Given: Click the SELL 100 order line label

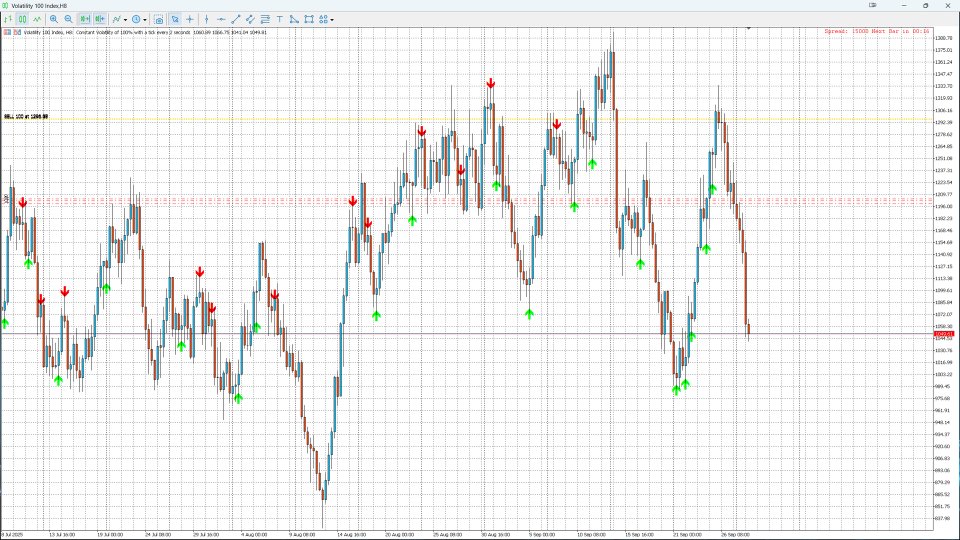Looking at the screenshot, I should (x=26, y=116).
